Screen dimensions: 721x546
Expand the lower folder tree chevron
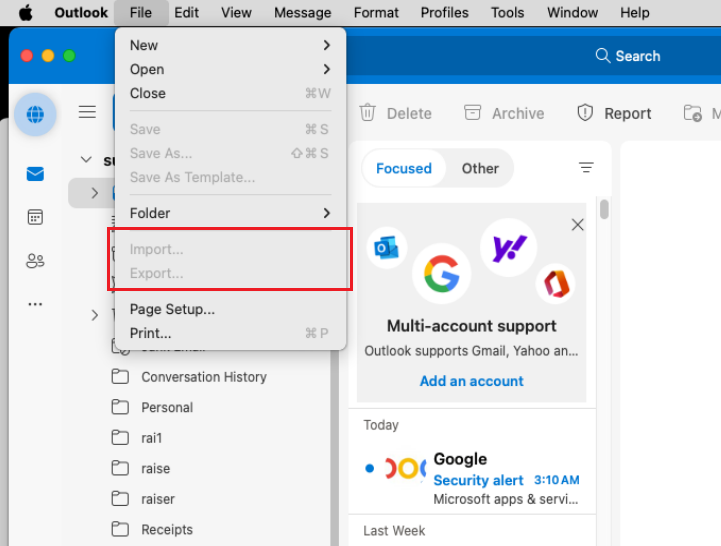coord(94,315)
